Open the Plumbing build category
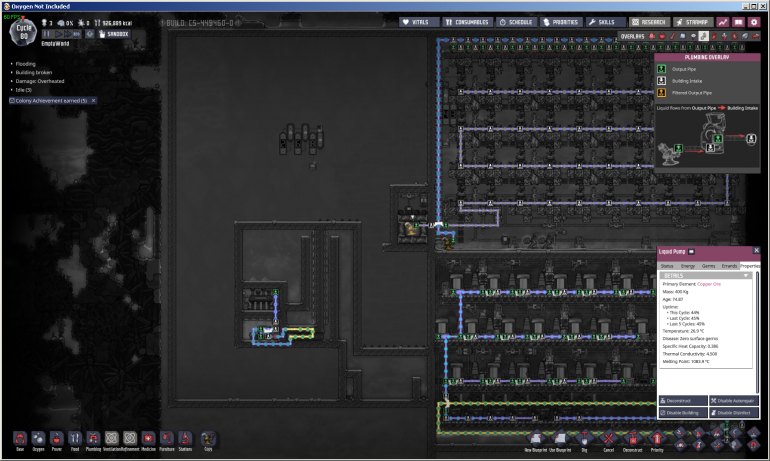 [93, 438]
